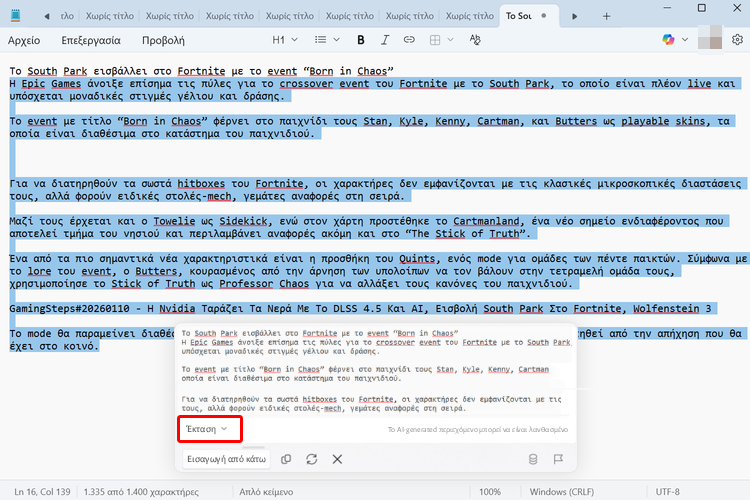Open Notepad settings gear

tap(737, 40)
